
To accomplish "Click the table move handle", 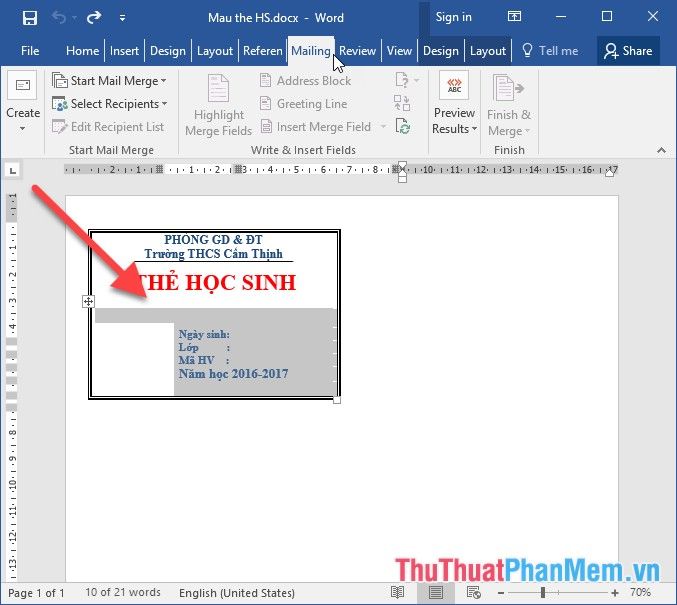I will [88, 301].
